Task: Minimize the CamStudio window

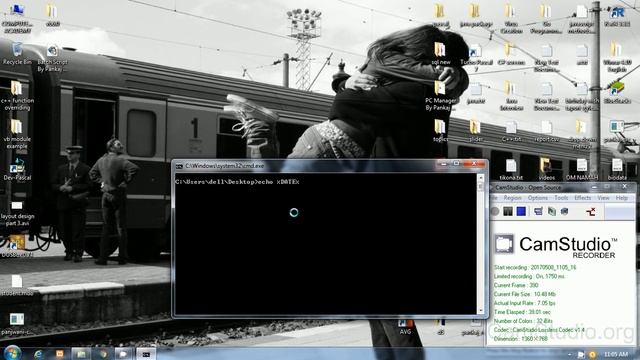Action: click(x=594, y=187)
